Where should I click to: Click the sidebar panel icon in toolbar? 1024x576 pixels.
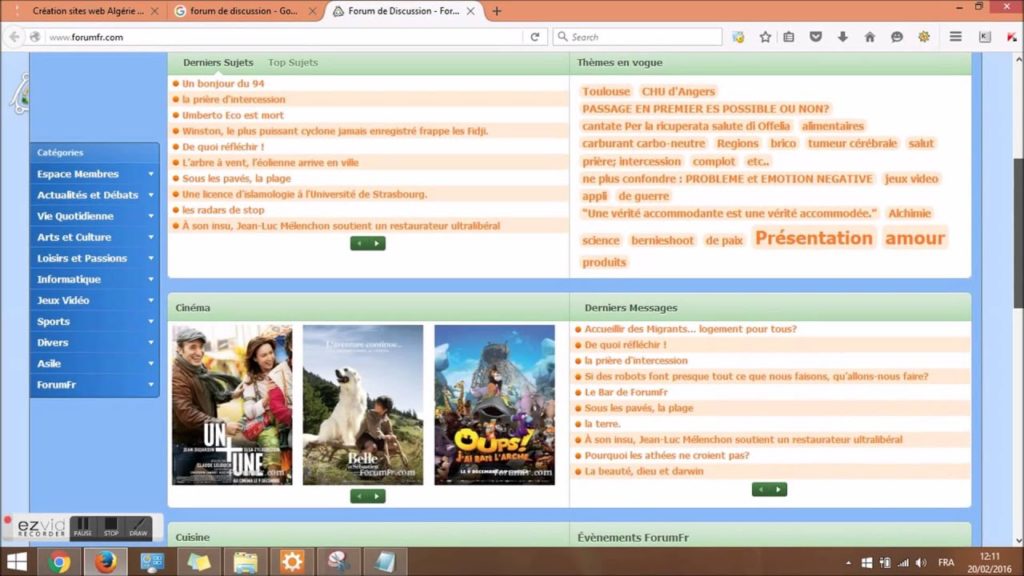(x=985, y=37)
